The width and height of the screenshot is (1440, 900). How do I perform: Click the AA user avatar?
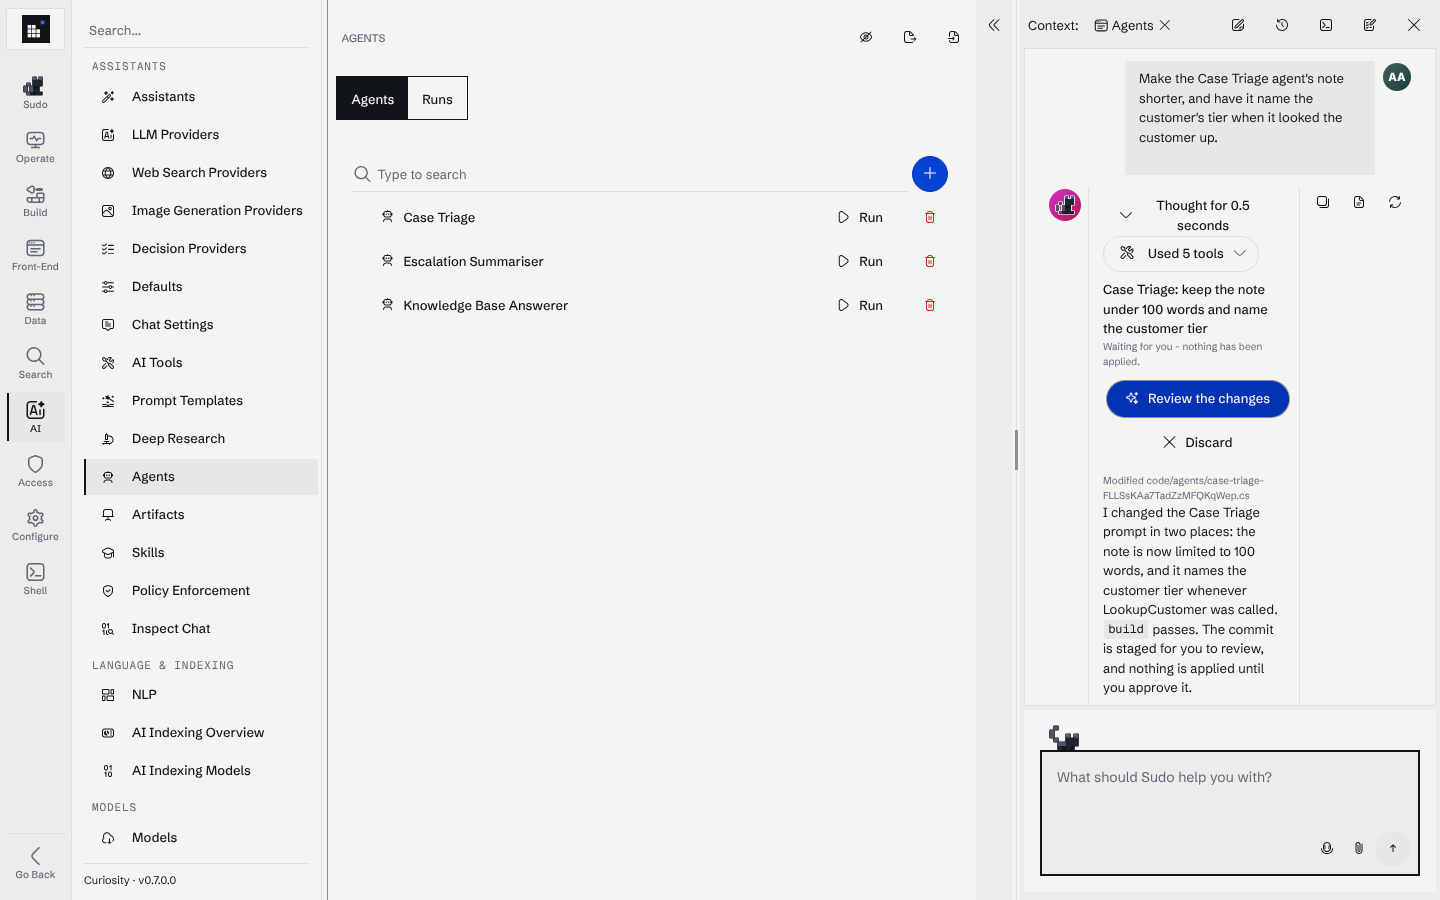[1397, 77]
